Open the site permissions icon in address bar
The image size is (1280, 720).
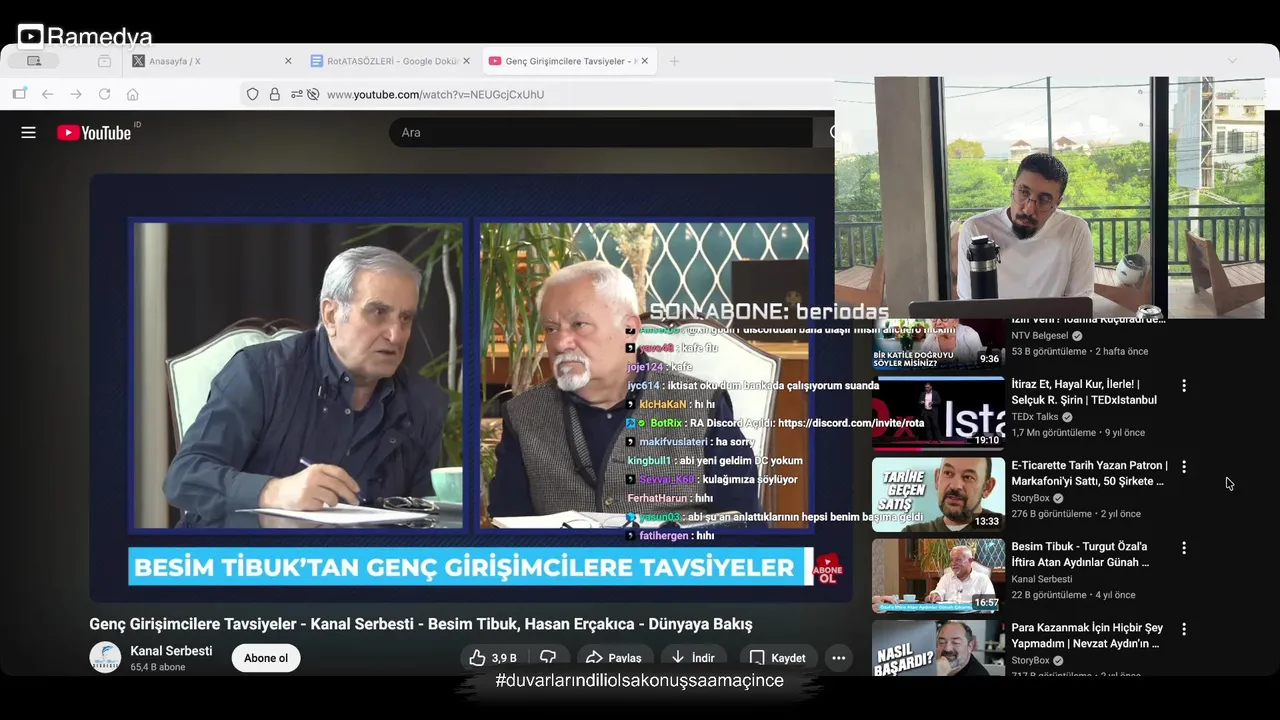click(x=297, y=94)
